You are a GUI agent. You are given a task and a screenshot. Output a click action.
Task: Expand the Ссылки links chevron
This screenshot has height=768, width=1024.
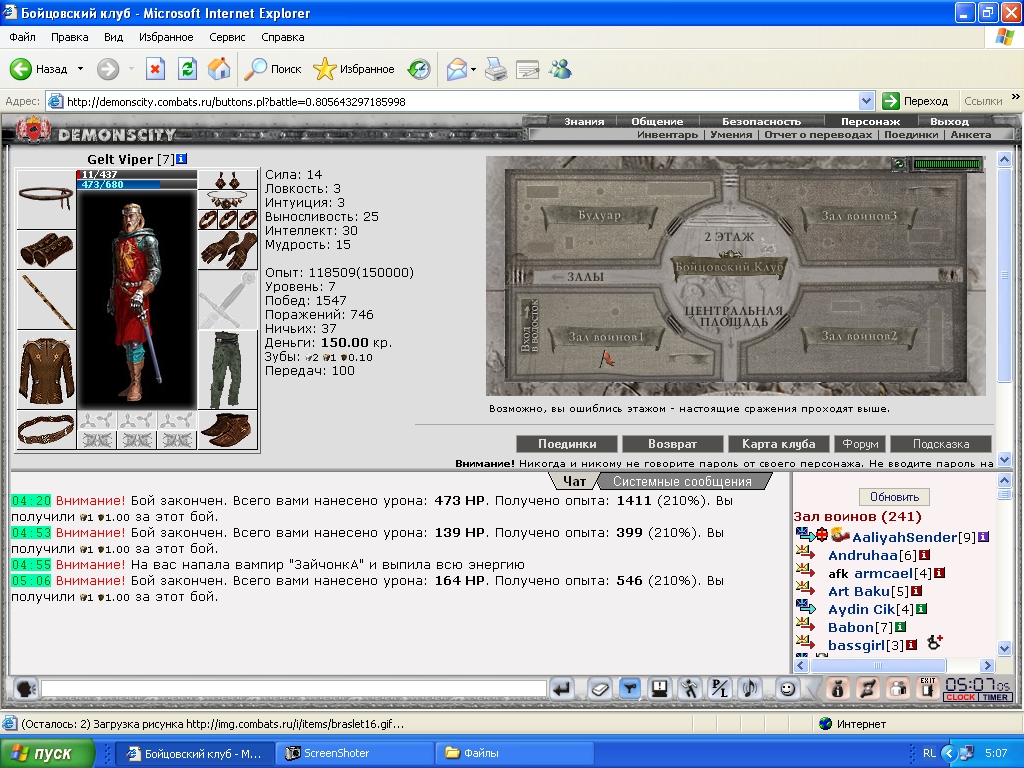click(x=1016, y=97)
